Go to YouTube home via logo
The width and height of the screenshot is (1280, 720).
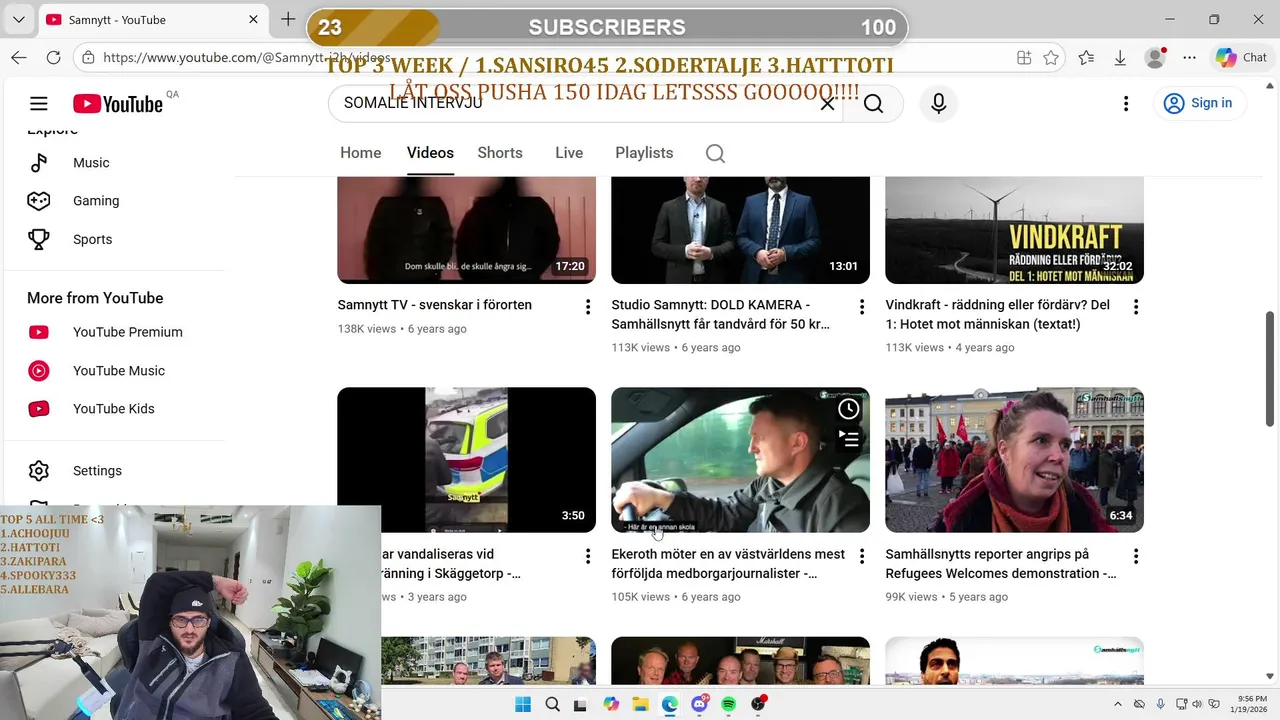[117, 104]
